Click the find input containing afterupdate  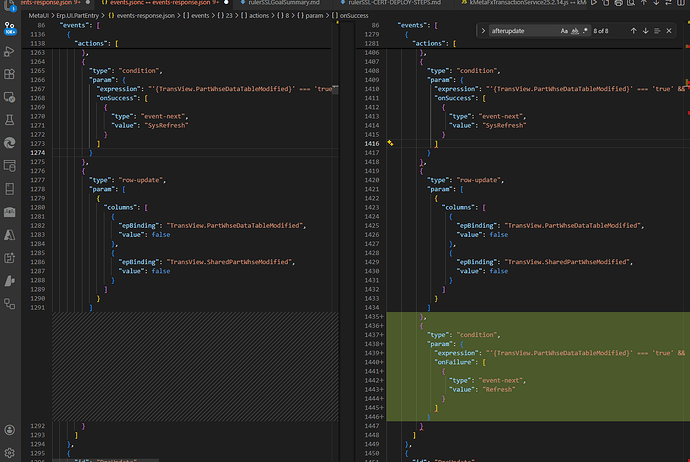524,31
